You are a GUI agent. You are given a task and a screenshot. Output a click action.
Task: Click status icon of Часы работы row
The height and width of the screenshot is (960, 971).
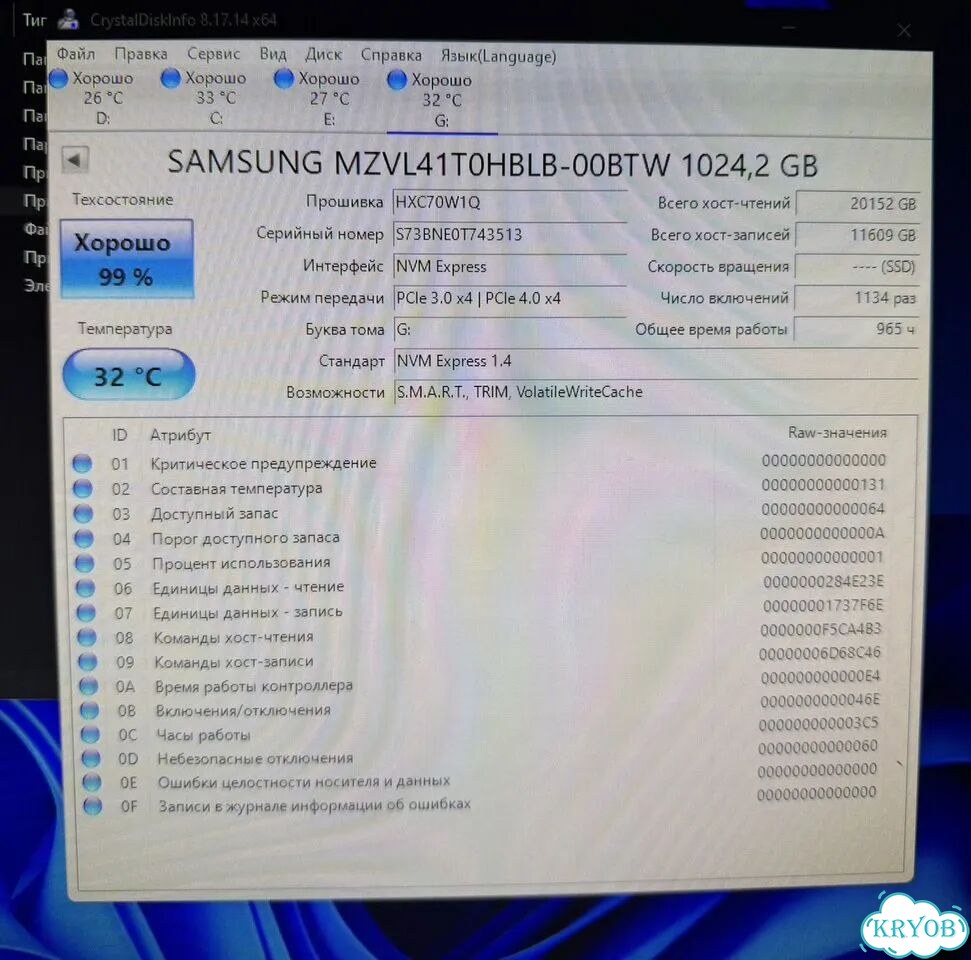point(90,735)
